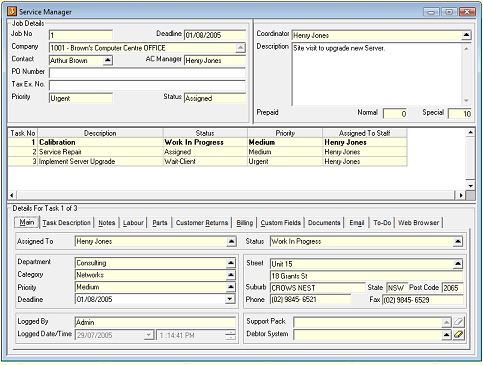Click the eraser icon next to Support Pack
Viewport: 483px width, 365px height.
click(x=459, y=322)
